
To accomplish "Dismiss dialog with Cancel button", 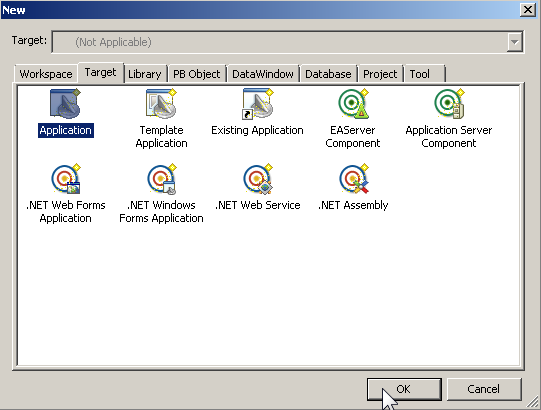I will pyautogui.click(x=484, y=389).
